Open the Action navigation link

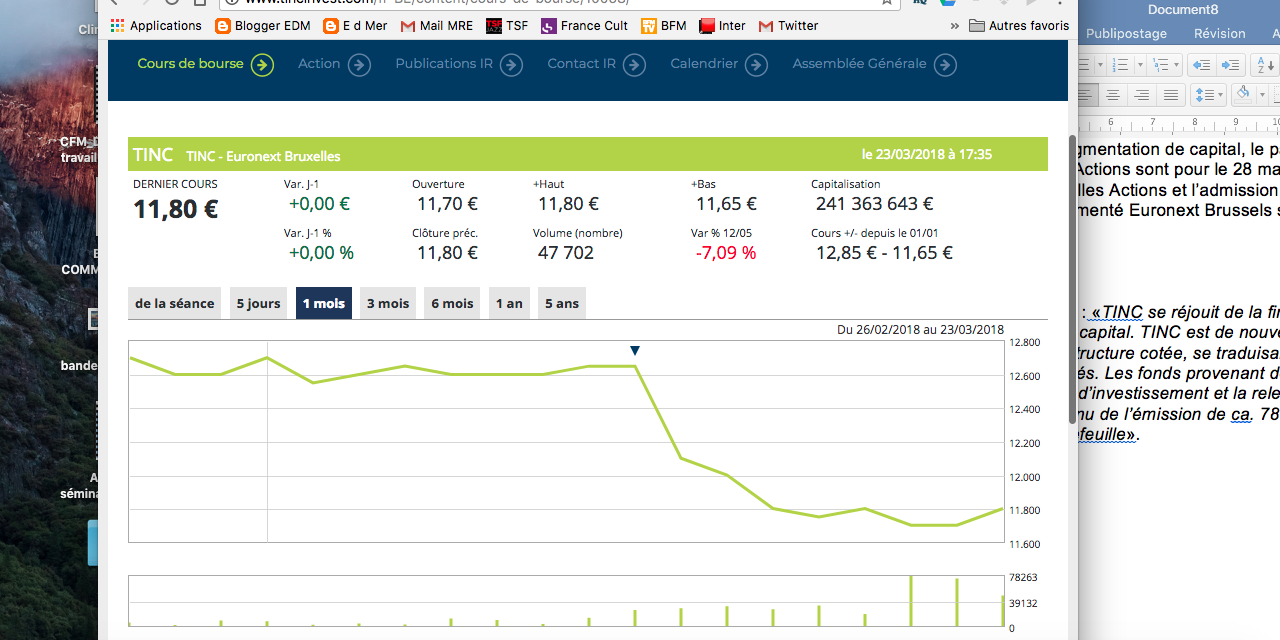pyautogui.click(x=334, y=65)
